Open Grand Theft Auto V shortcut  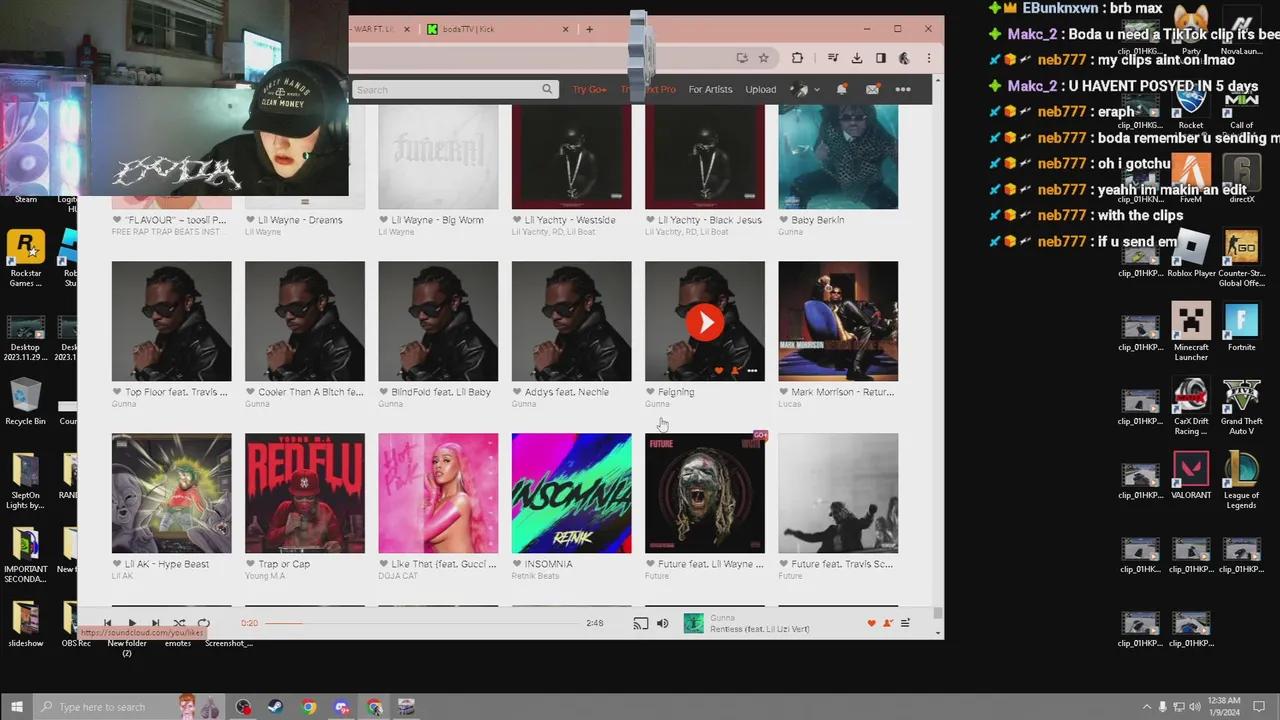[1241, 407]
